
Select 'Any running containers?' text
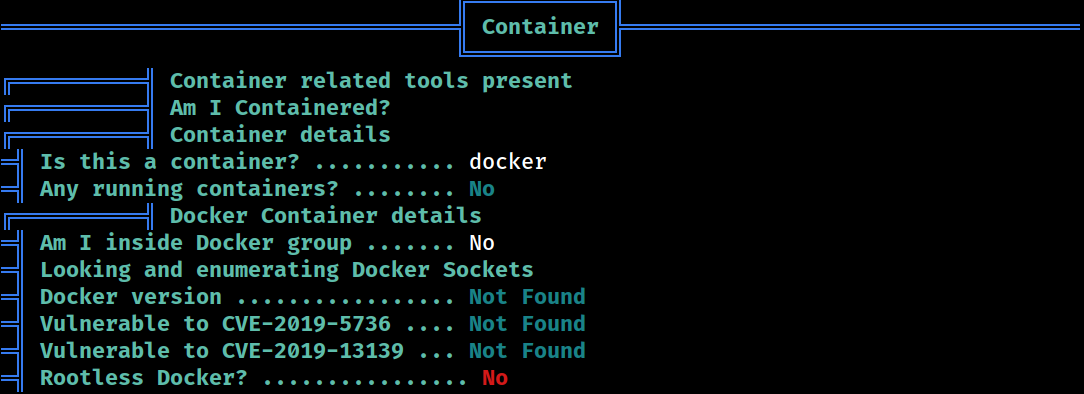176,189
